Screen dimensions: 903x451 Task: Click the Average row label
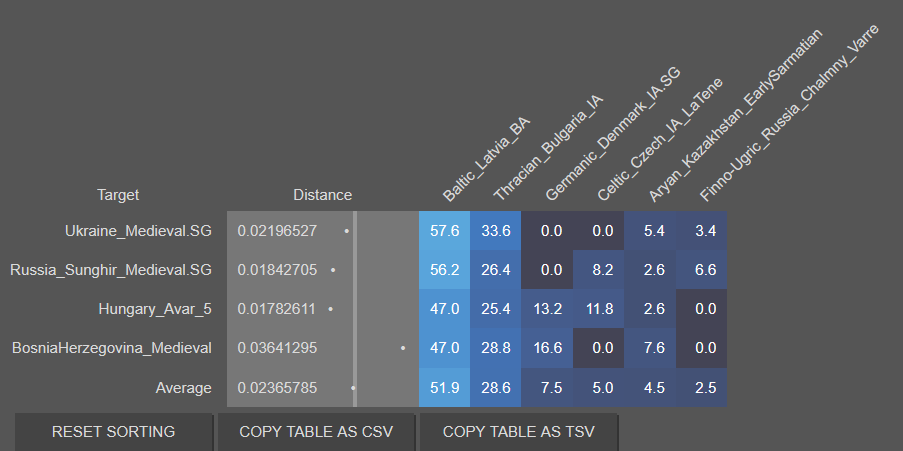[x=184, y=387]
